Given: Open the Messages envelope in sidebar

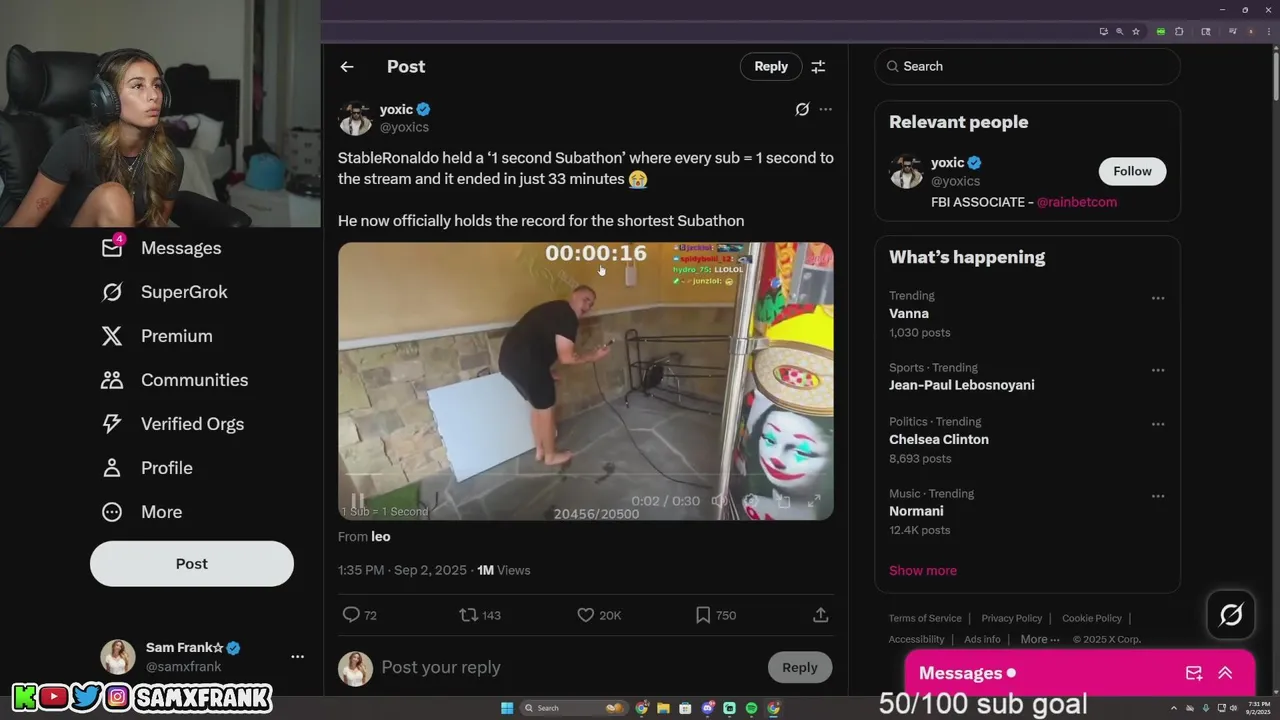Looking at the screenshot, I should point(113,247).
